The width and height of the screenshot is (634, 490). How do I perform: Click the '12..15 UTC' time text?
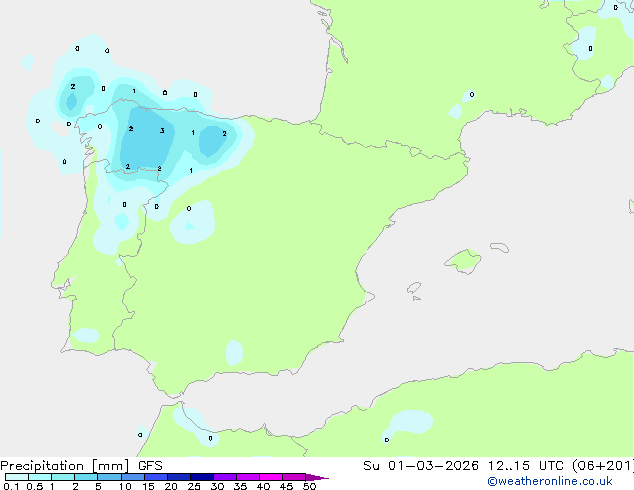[525, 466]
